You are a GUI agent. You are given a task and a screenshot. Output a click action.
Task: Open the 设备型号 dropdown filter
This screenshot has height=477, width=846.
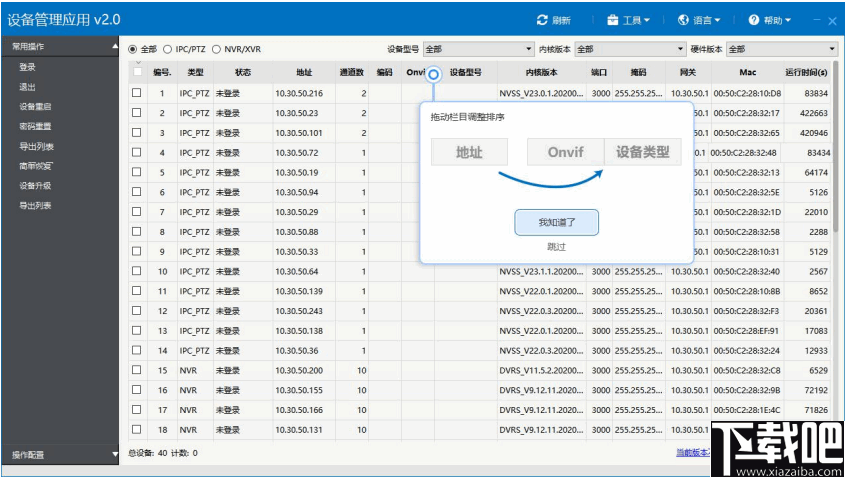(479, 49)
